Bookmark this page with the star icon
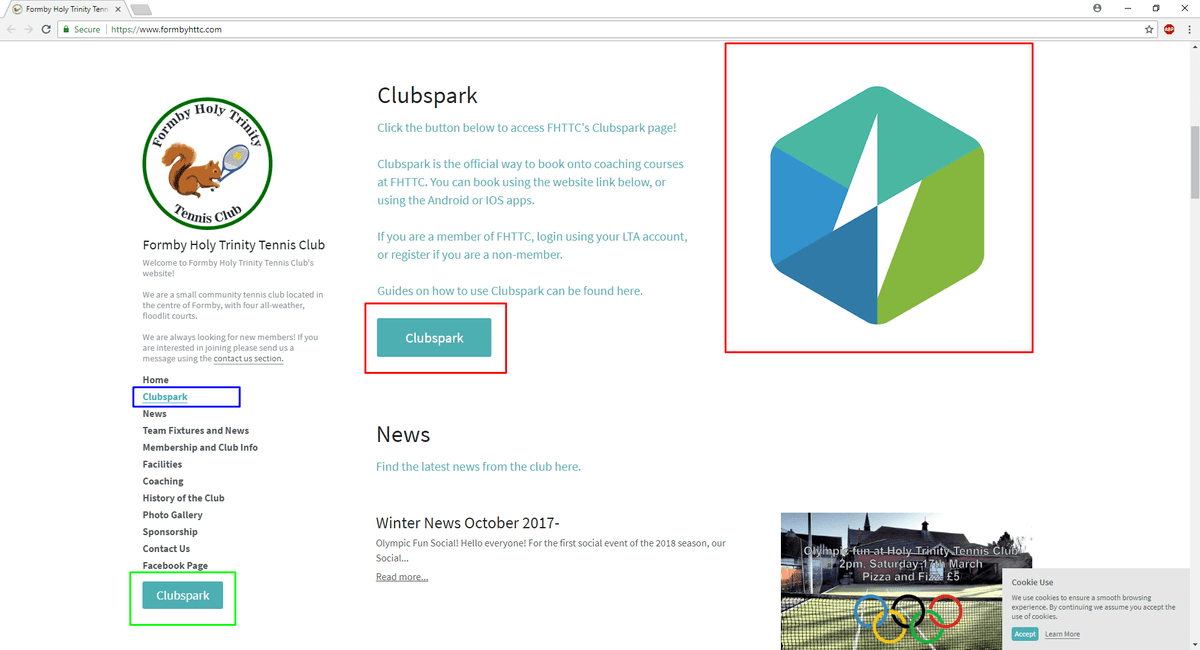Screen dimensions: 1200x650 point(1150,30)
